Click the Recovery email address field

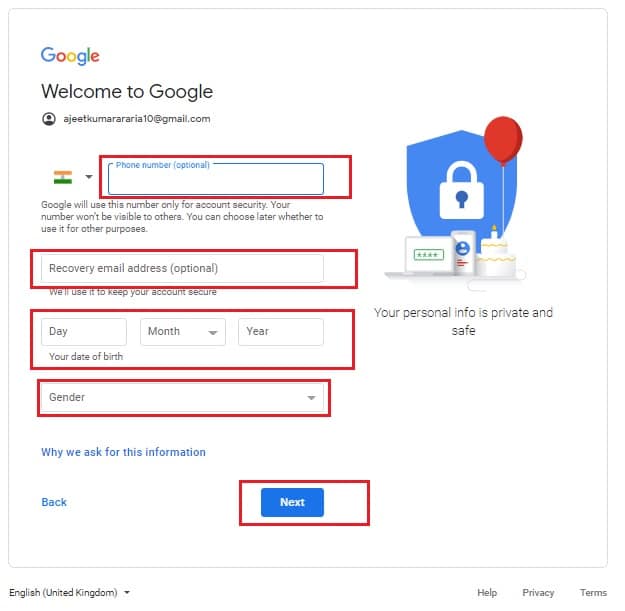point(183,269)
